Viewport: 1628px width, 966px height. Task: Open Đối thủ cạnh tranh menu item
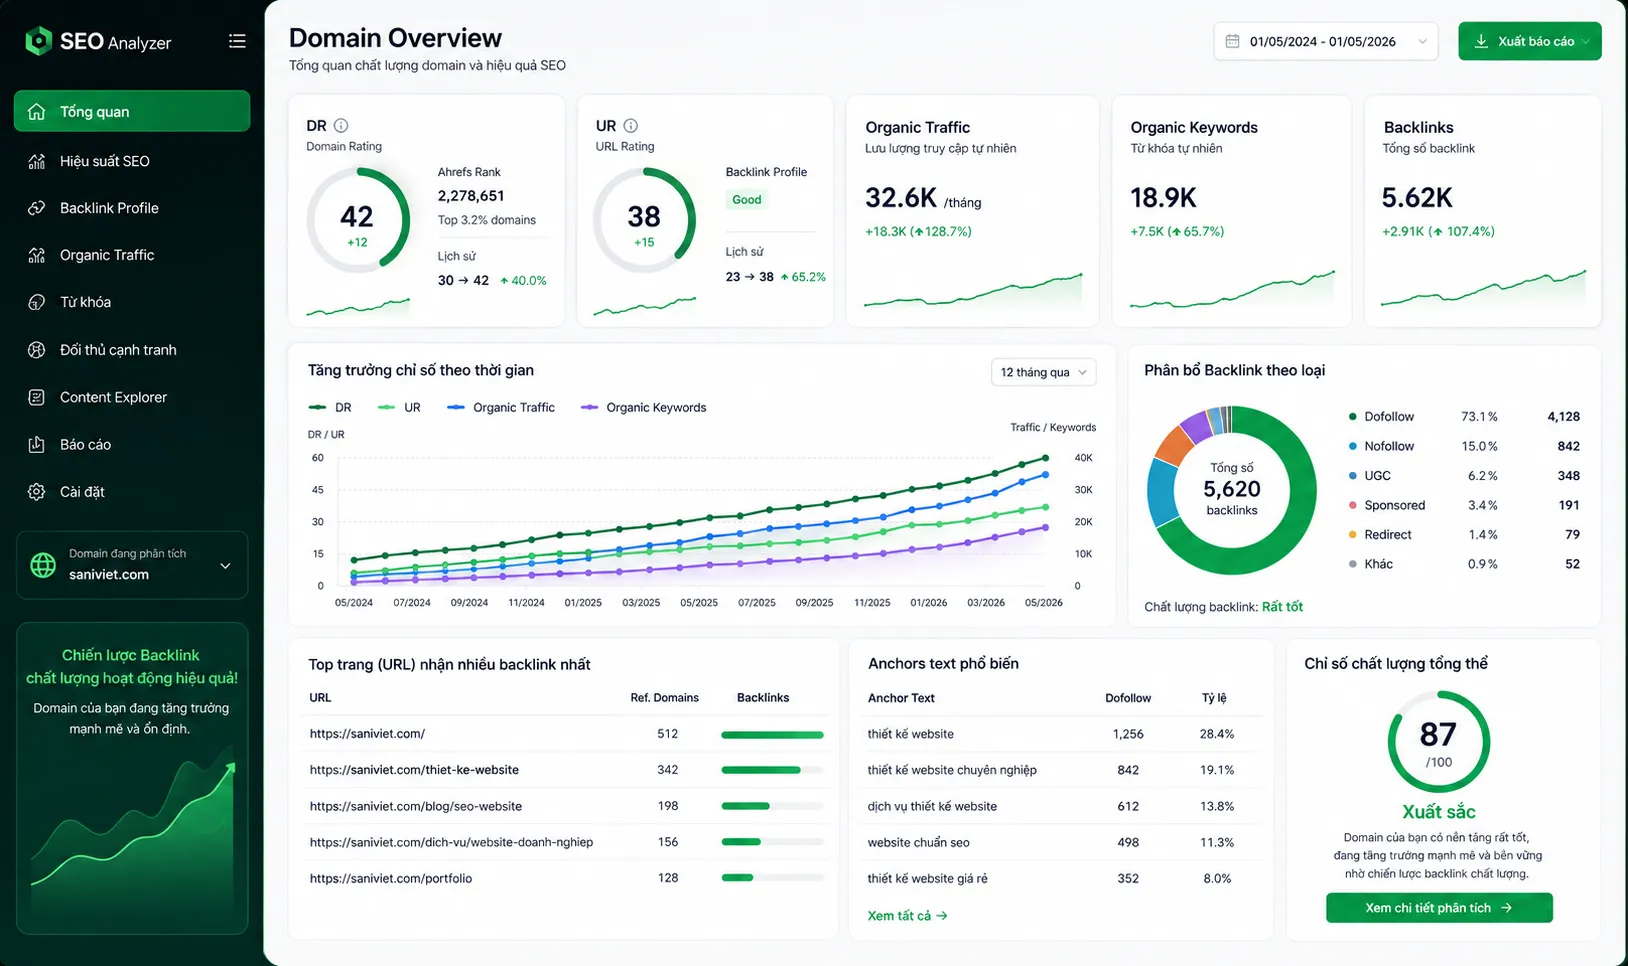coord(132,350)
